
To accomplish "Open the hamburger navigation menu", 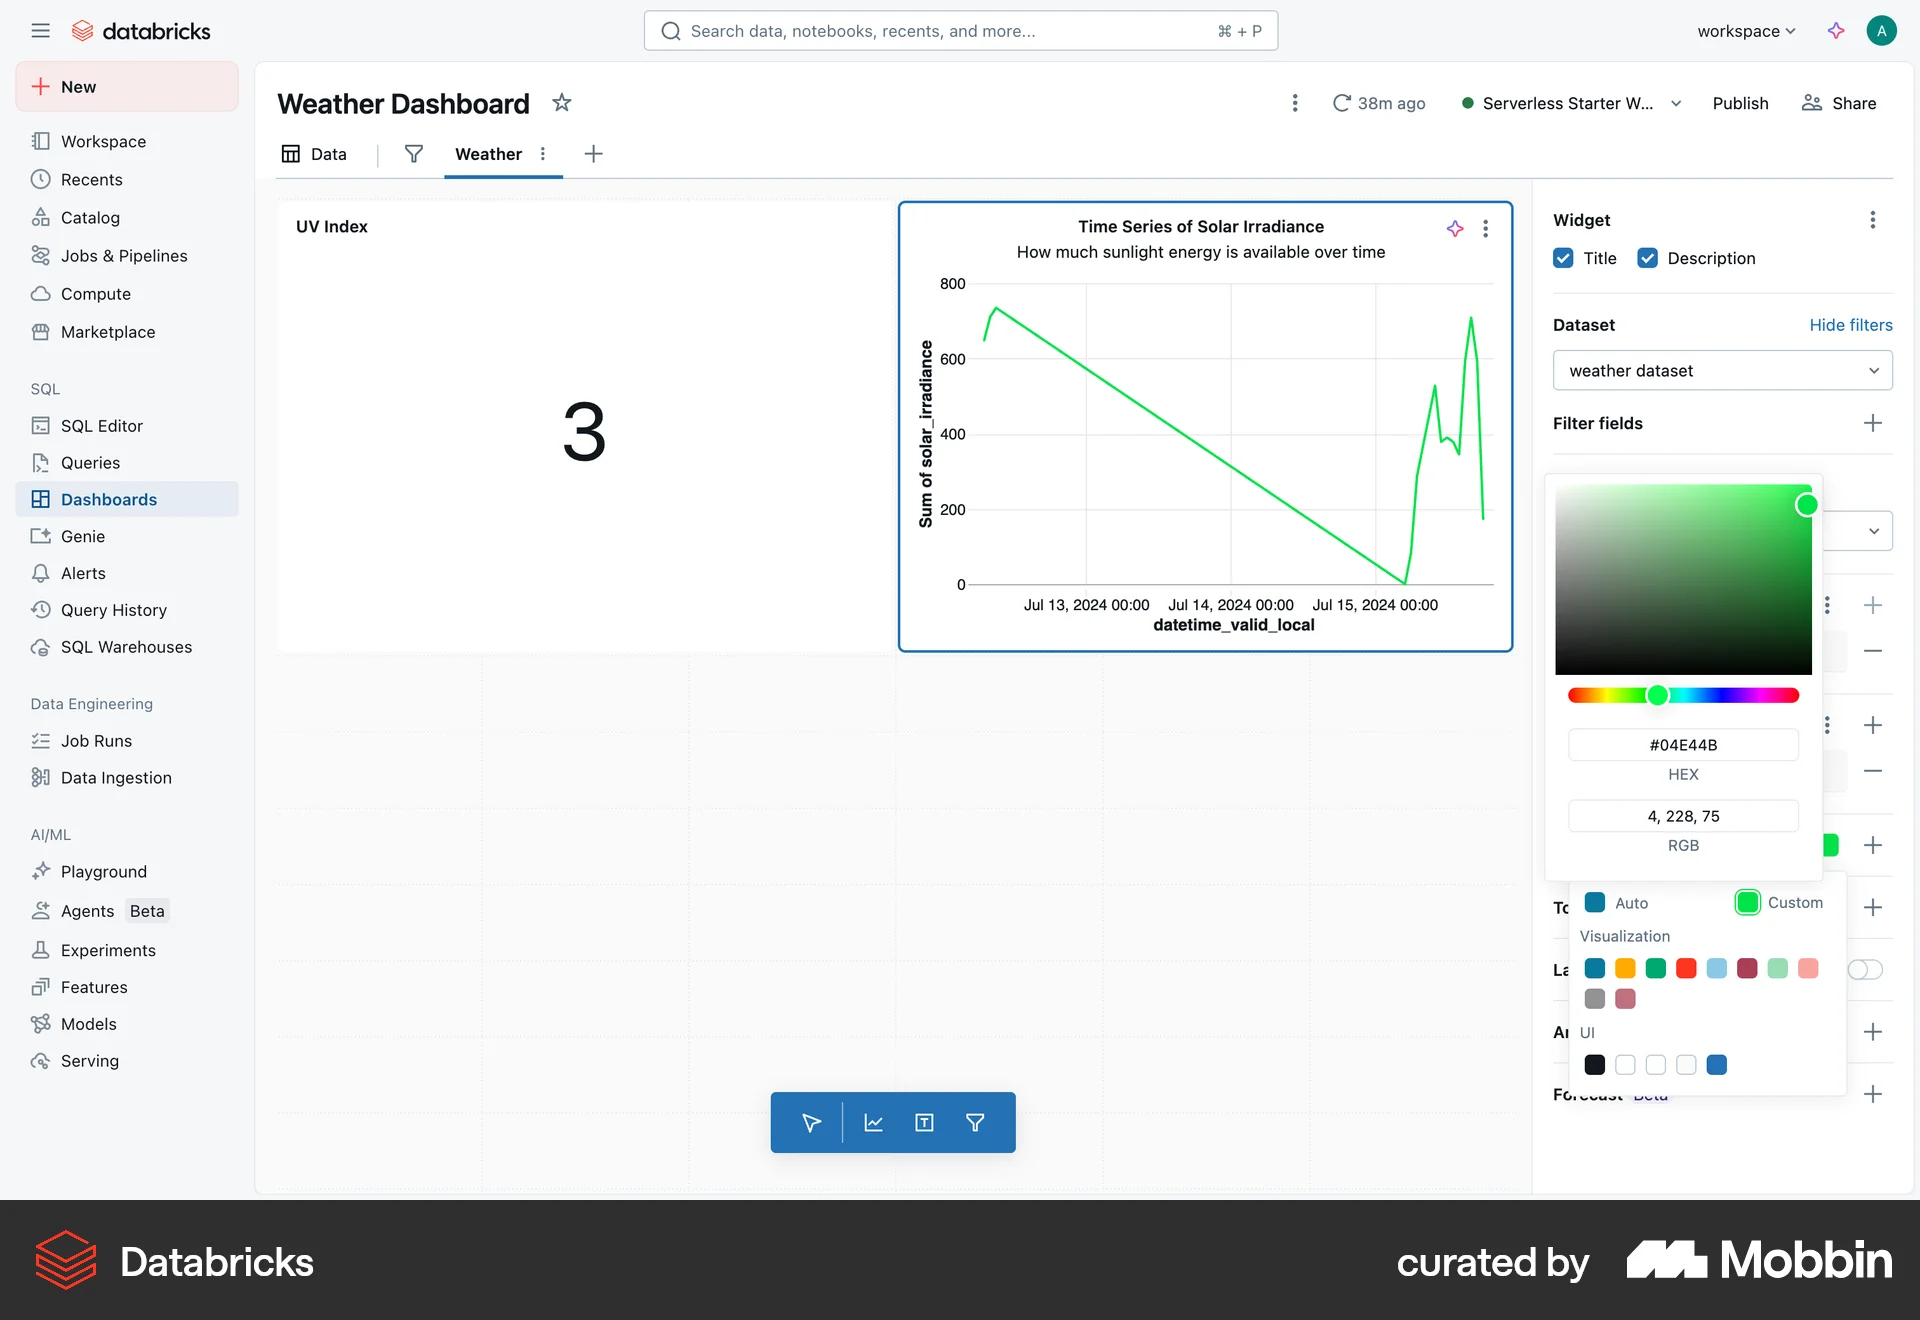I will (40, 30).
